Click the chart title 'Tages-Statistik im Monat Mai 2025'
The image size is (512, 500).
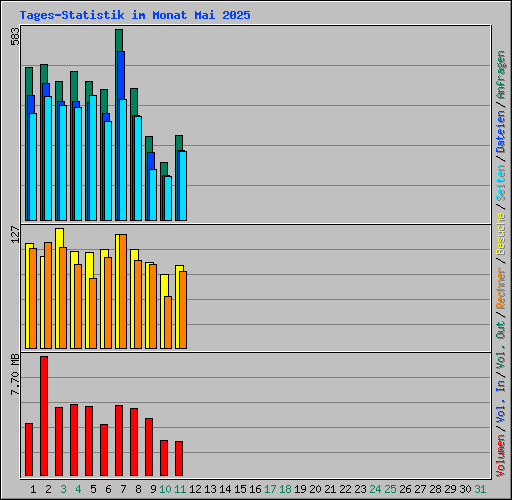pos(135,15)
